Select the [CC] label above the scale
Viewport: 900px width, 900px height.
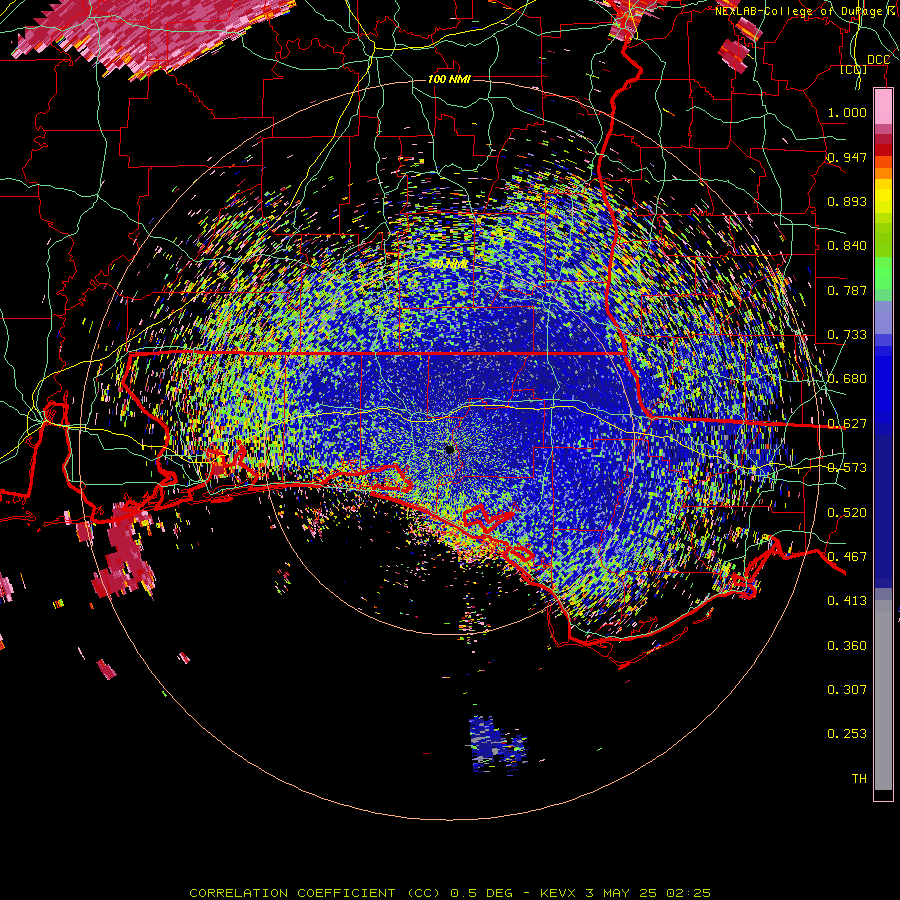(853, 69)
